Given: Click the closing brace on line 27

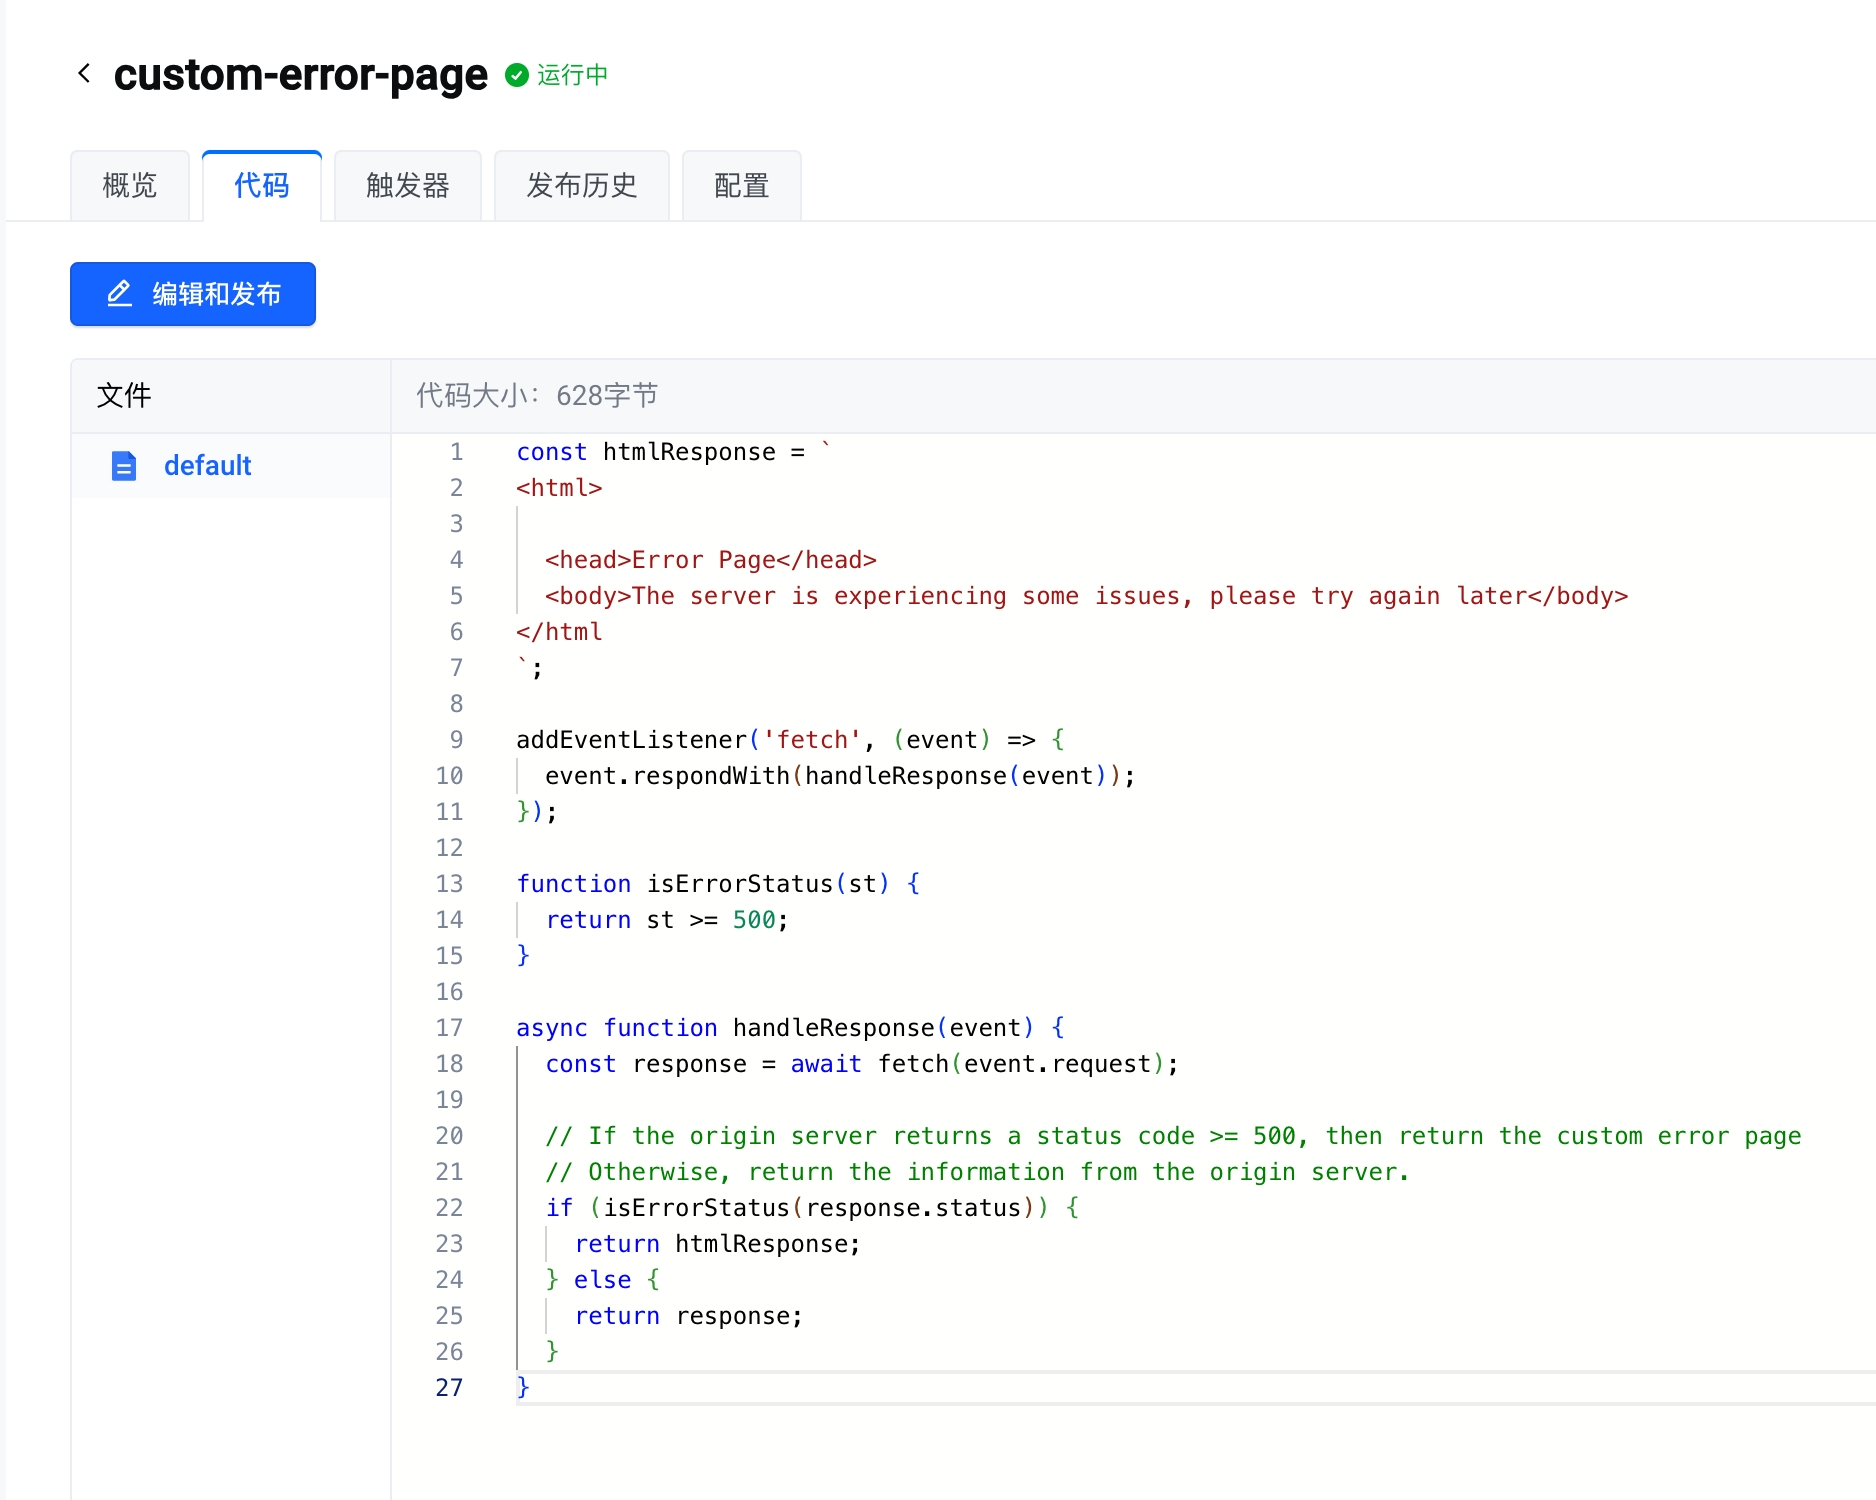Looking at the screenshot, I should click(x=523, y=1388).
